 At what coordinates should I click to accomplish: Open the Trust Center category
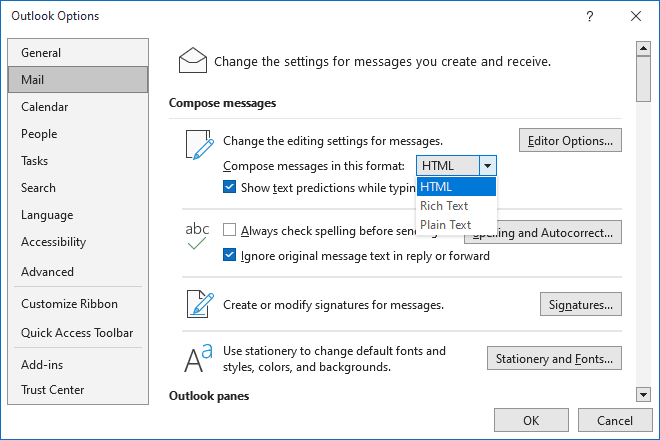coord(78,389)
